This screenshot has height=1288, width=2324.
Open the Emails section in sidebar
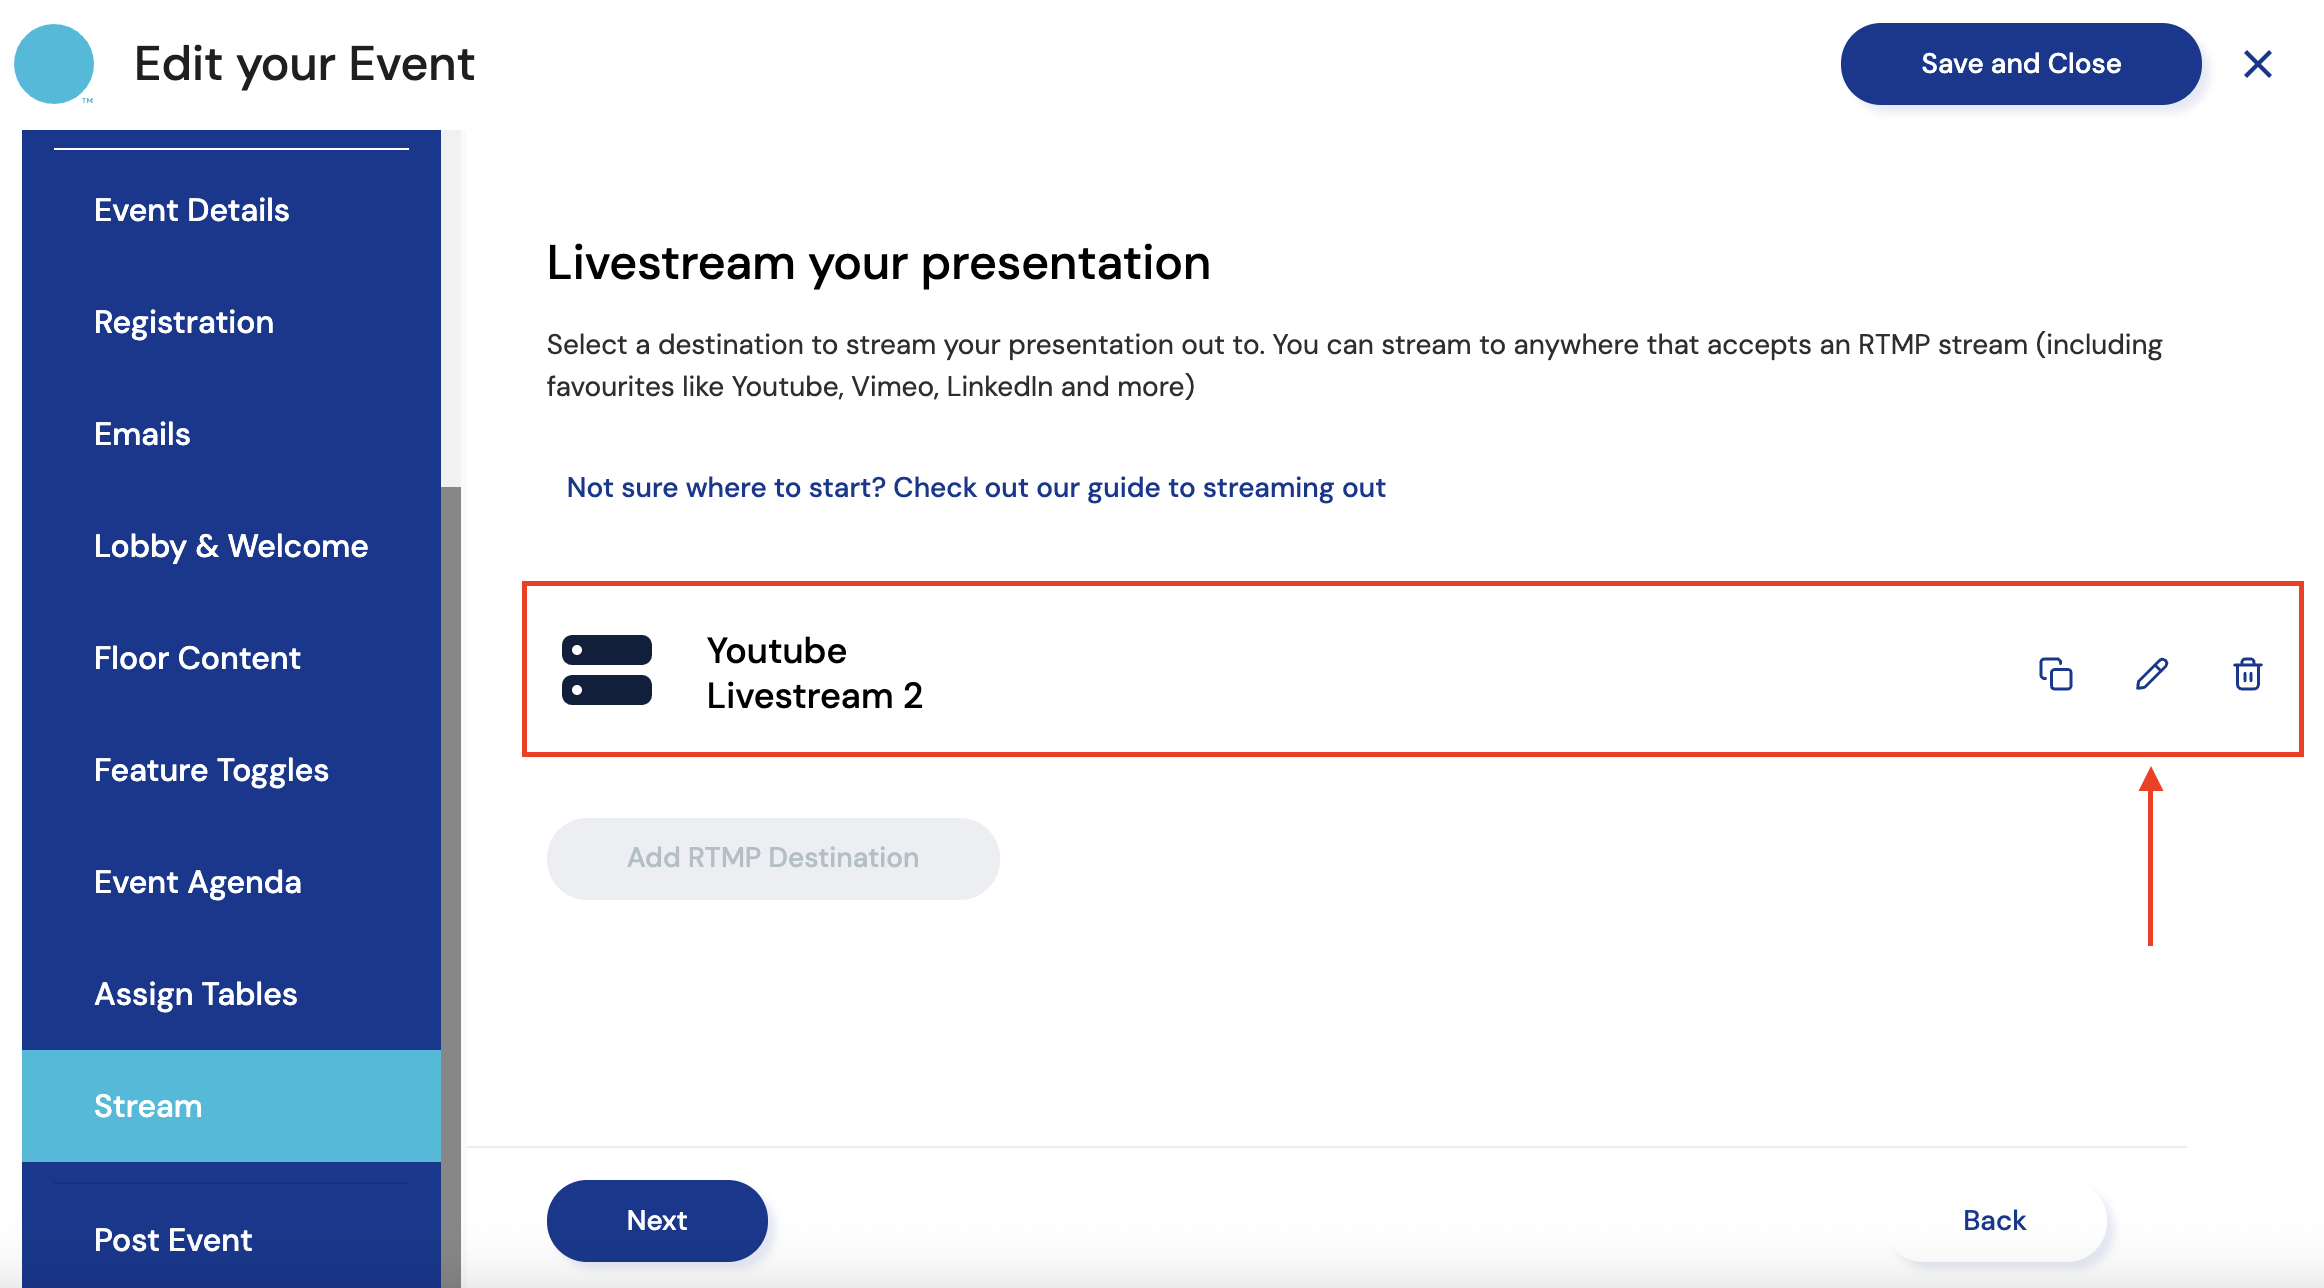(x=142, y=434)
